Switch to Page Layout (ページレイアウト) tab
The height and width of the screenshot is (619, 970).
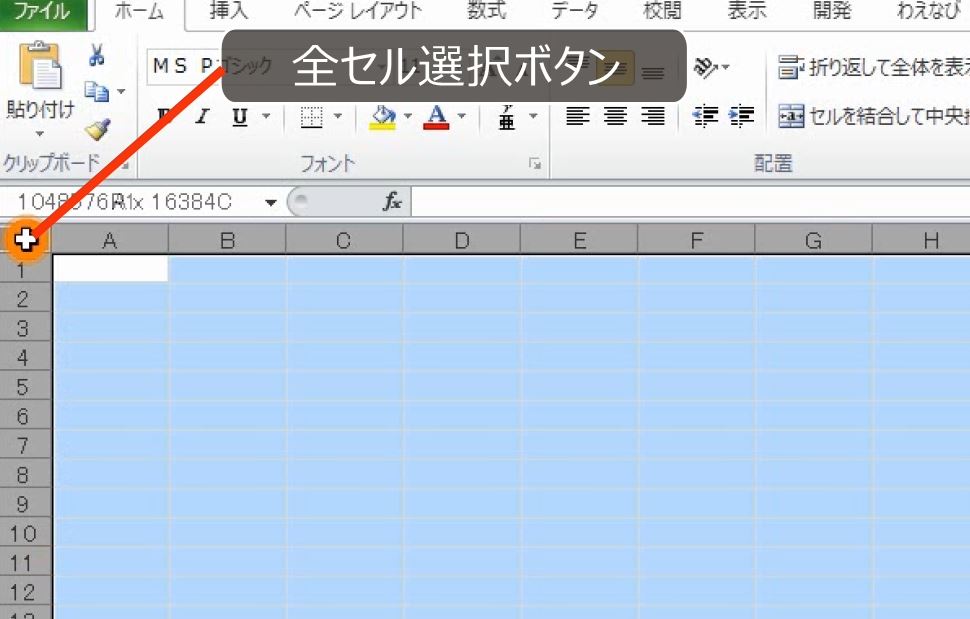tap(358, 12)
